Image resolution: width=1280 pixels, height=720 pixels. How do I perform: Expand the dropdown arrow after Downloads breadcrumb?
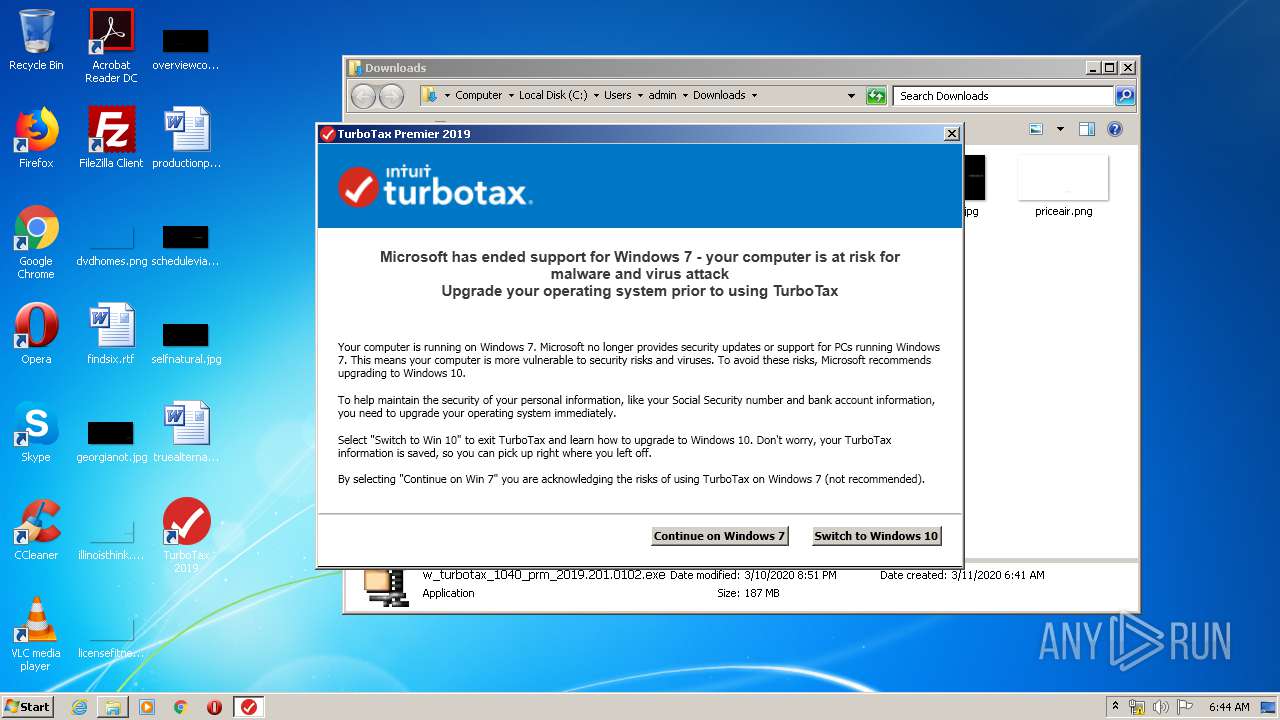pos(754,96)
